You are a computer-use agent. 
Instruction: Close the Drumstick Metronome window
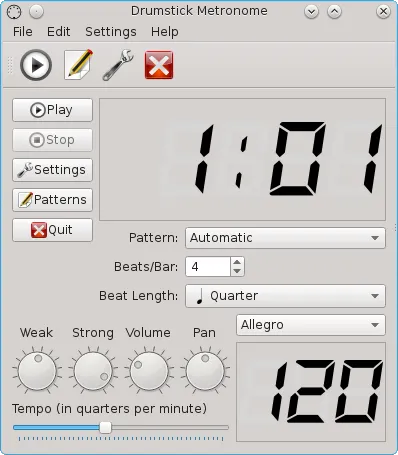[383, 12]
